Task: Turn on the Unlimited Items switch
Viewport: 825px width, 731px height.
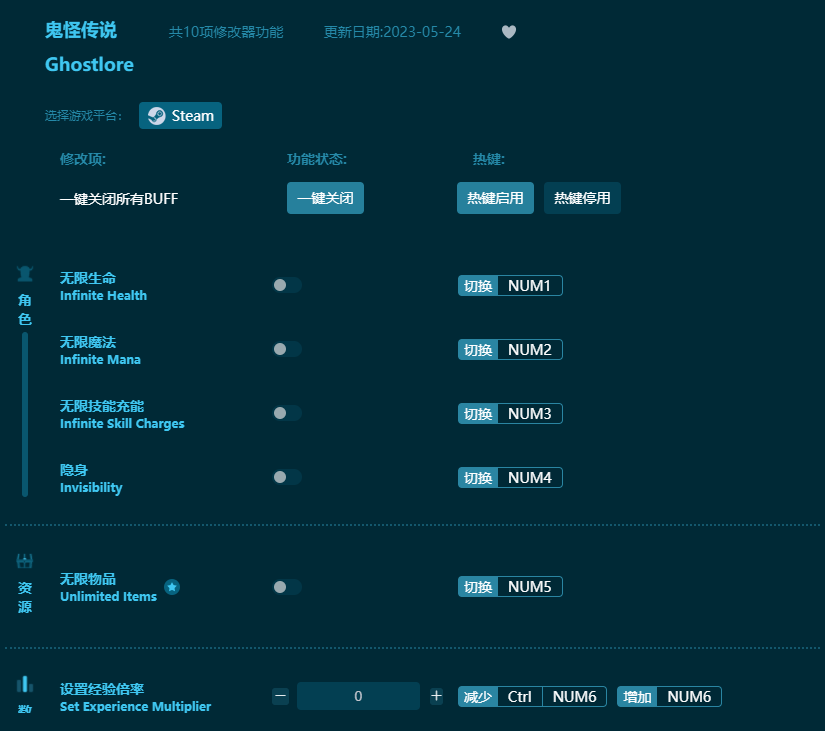Action: click(x=287, y=587)
